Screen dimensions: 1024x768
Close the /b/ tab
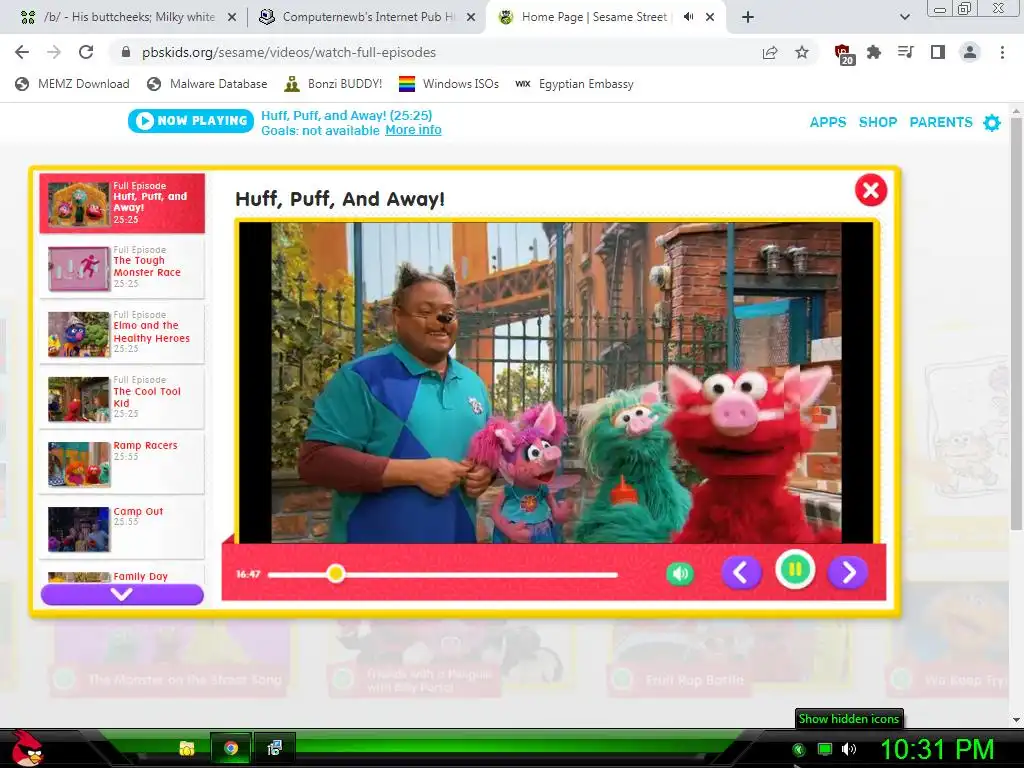tap(232, 18)
